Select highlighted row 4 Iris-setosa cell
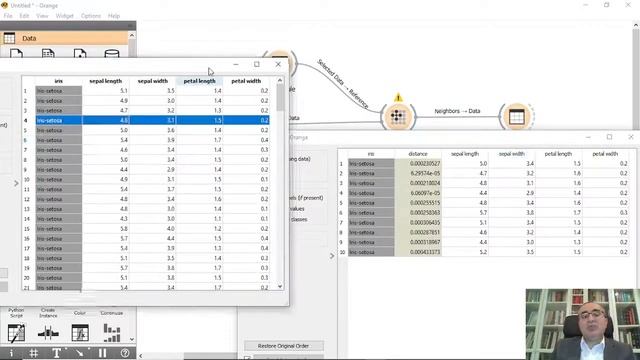This screenshot has width=640, height=360. point(59,120)
